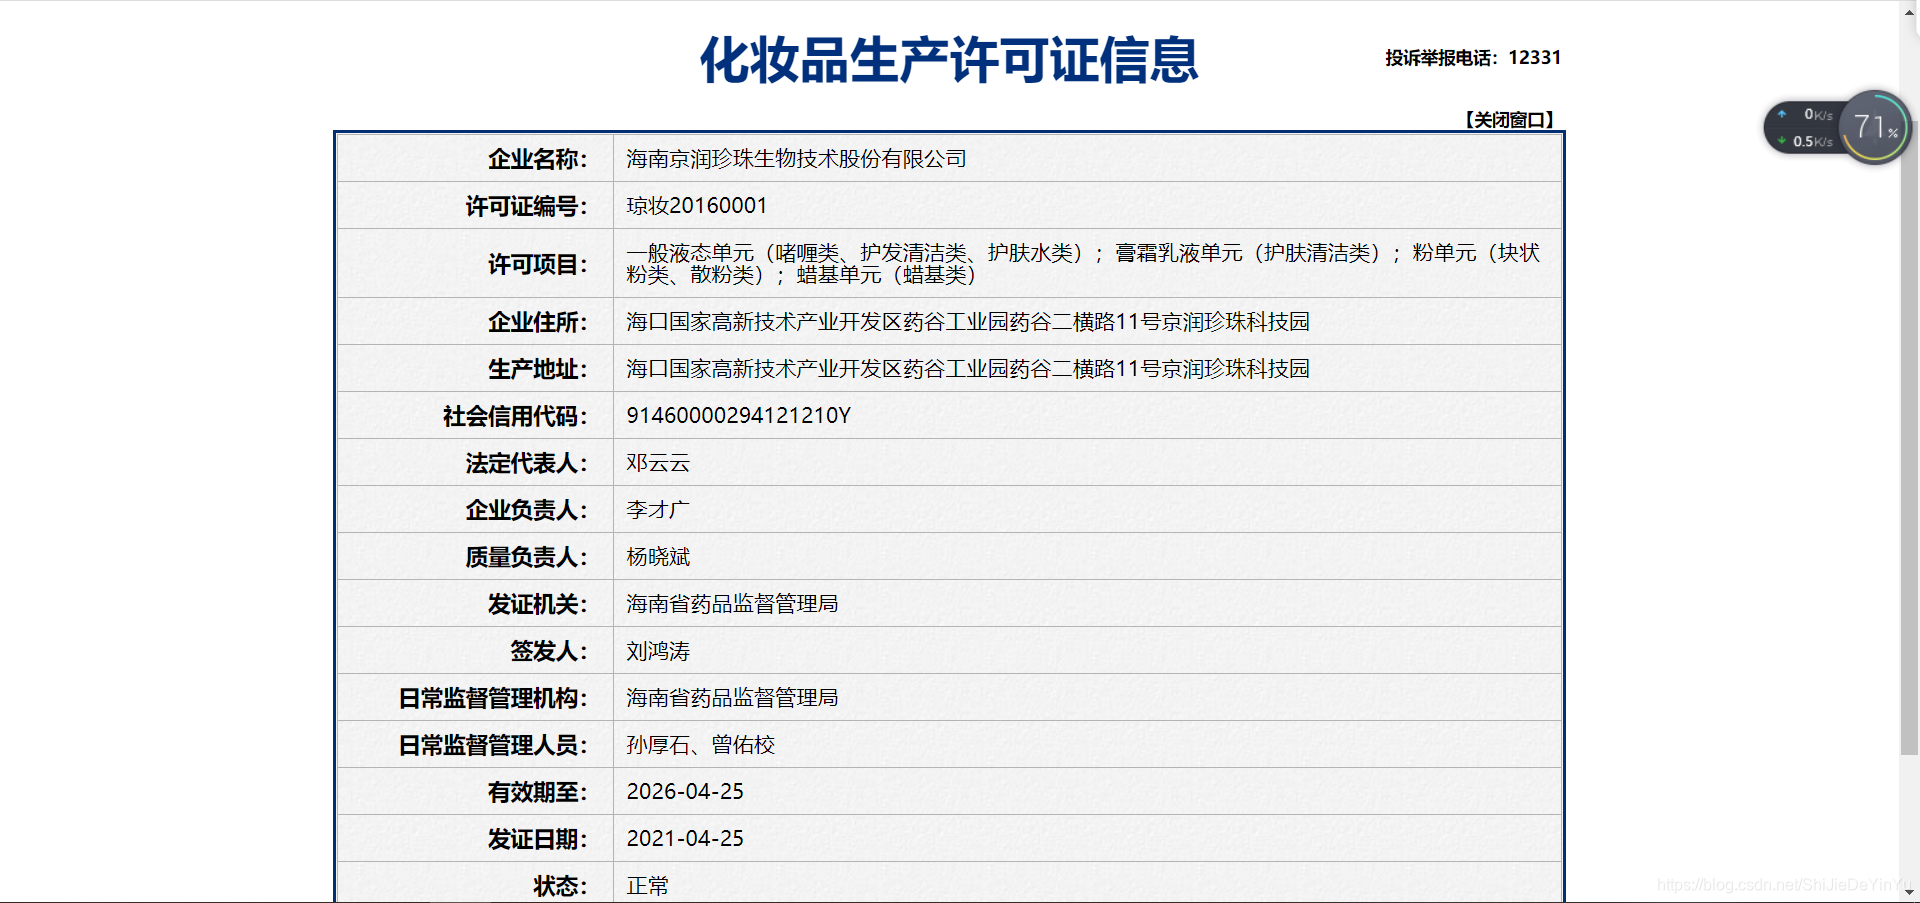Viewport: 1920px width, 903px height.
Task: Click the network speed widget showing 0.5K/s
Action: tap(1804, 128)
